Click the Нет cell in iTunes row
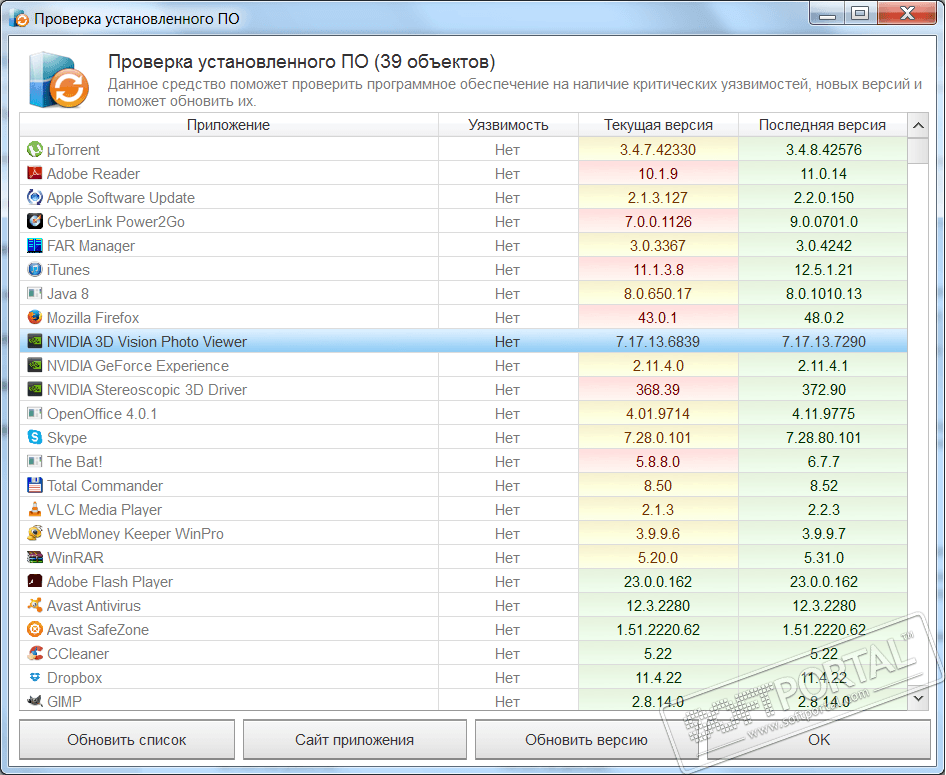 click(507, 270)
